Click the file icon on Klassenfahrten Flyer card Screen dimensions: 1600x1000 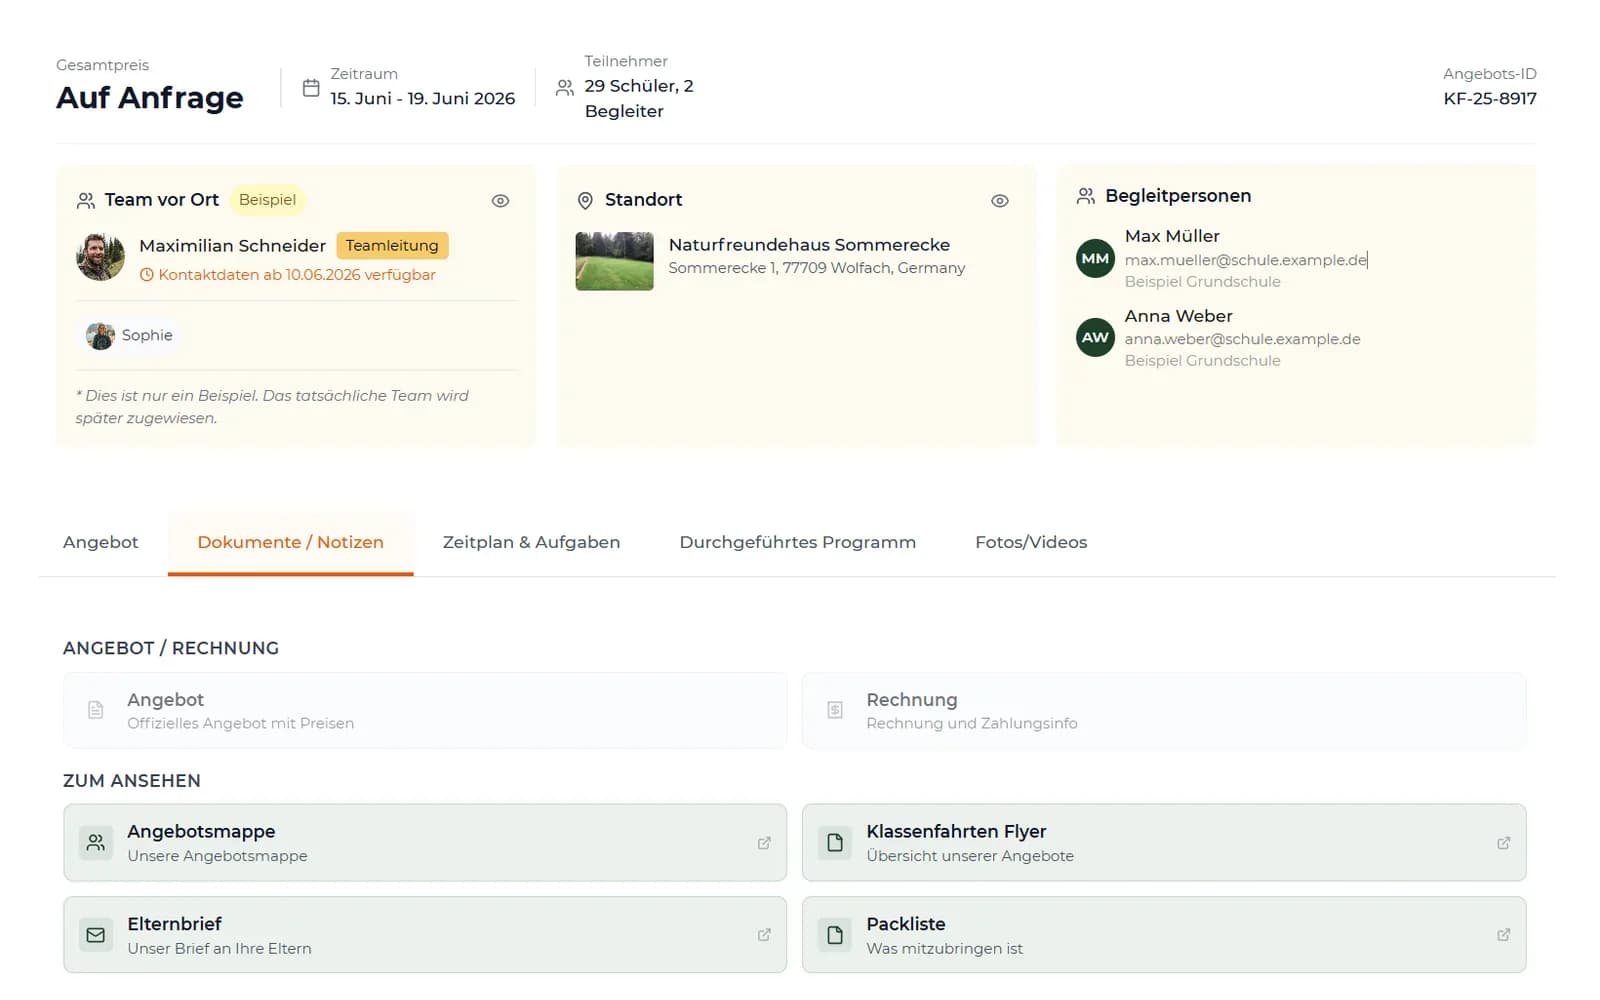pyautogui.click(x=835, y=843)
